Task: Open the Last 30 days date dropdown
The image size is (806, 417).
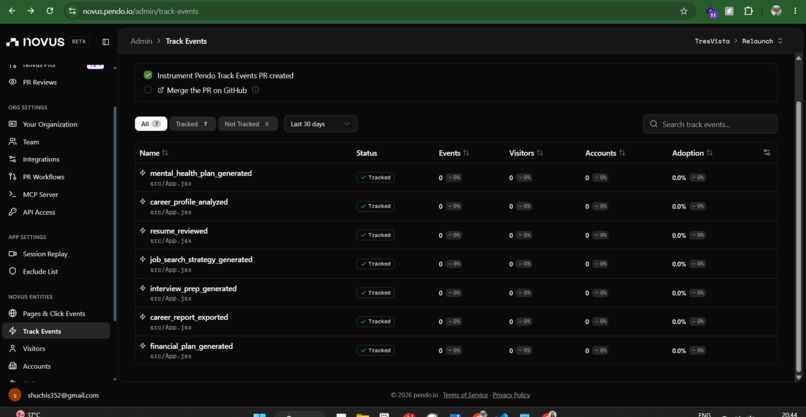Action: 321,124
